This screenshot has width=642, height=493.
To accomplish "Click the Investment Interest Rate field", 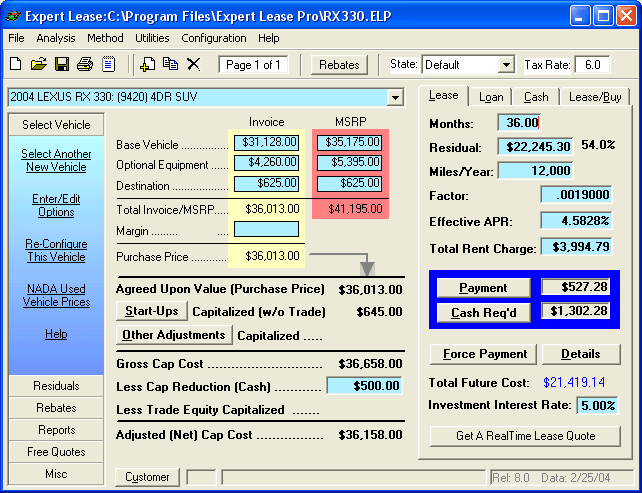I will (597, 406).
